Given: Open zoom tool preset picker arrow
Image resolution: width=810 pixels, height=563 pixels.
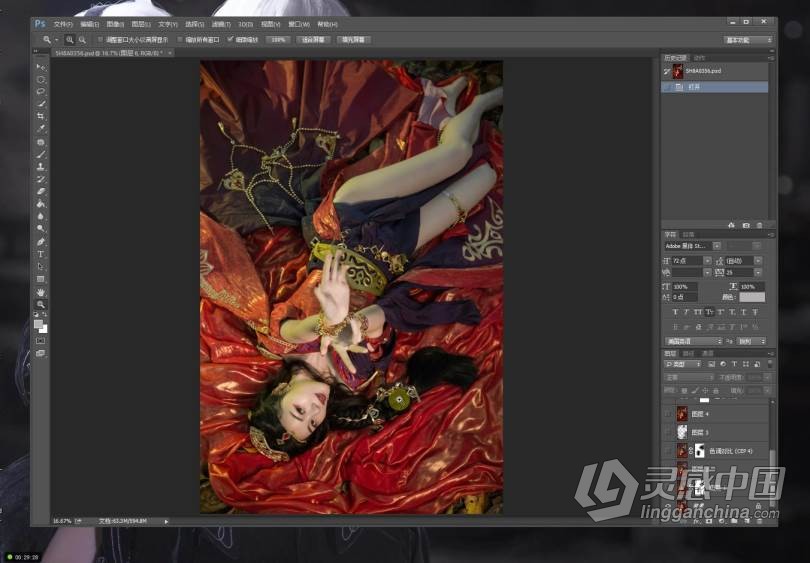Looking at the screenshot, I should click(57, 40).
